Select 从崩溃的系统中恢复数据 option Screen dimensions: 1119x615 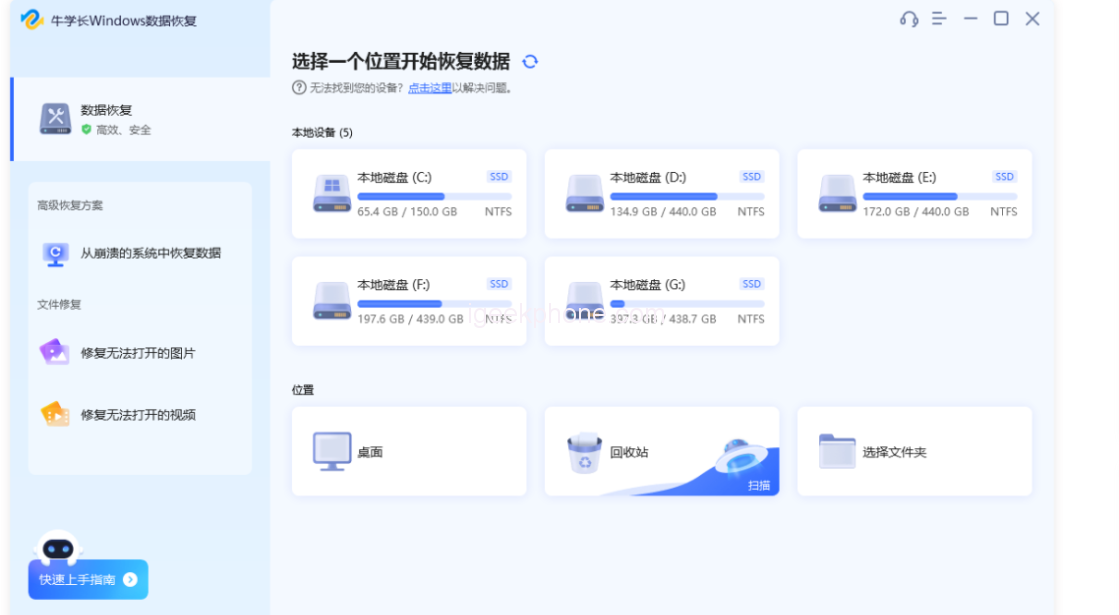click(x=150, y=253)
